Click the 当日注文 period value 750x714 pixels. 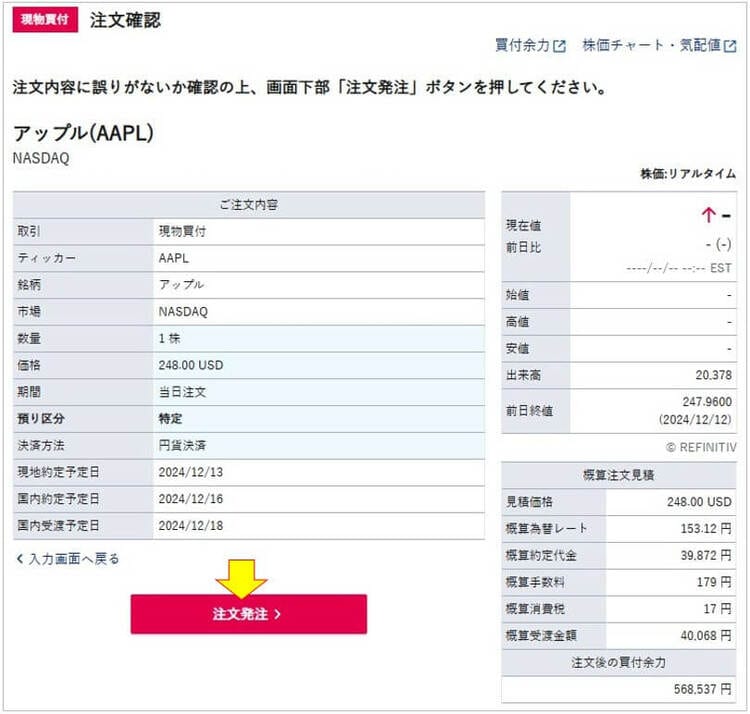point(182,392)
